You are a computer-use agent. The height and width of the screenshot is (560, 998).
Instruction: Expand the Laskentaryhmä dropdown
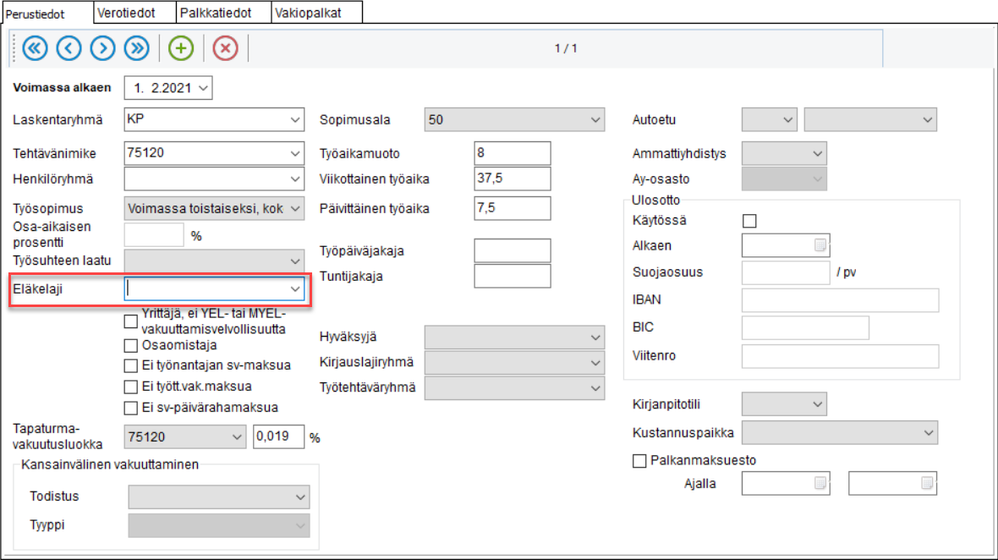(295, 120)
